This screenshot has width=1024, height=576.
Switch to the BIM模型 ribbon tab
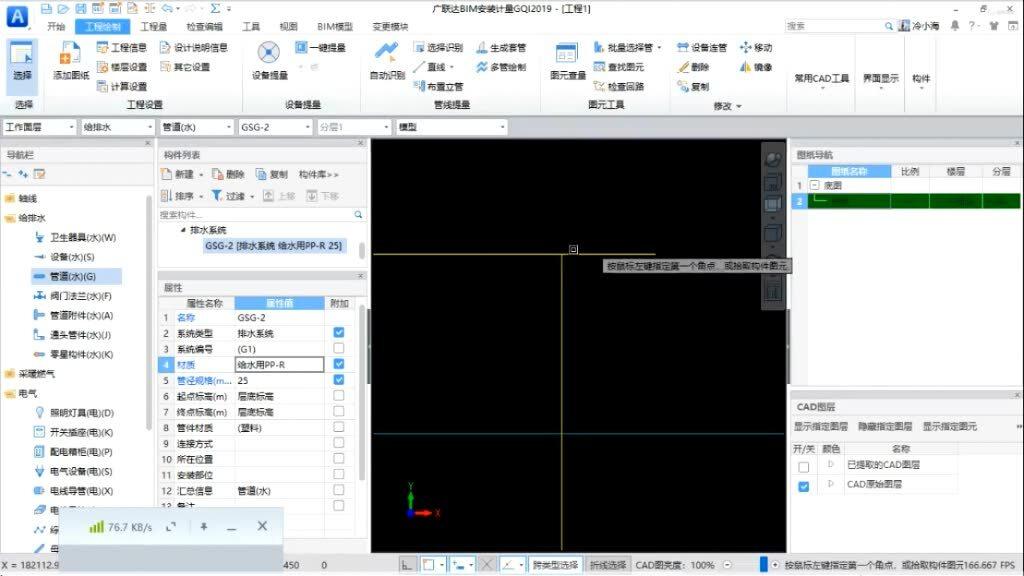[x=335, y=27]
